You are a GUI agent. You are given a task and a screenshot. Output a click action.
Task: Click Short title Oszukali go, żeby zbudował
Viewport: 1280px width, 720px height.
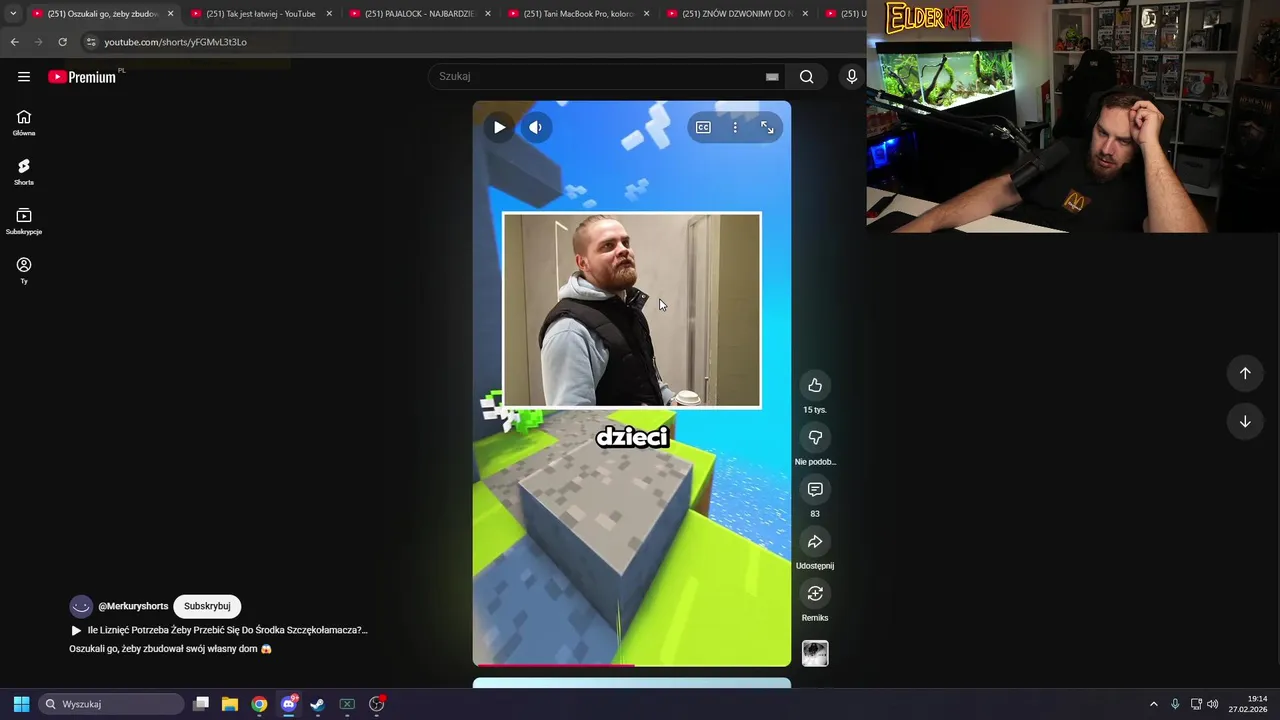point(170,649)
